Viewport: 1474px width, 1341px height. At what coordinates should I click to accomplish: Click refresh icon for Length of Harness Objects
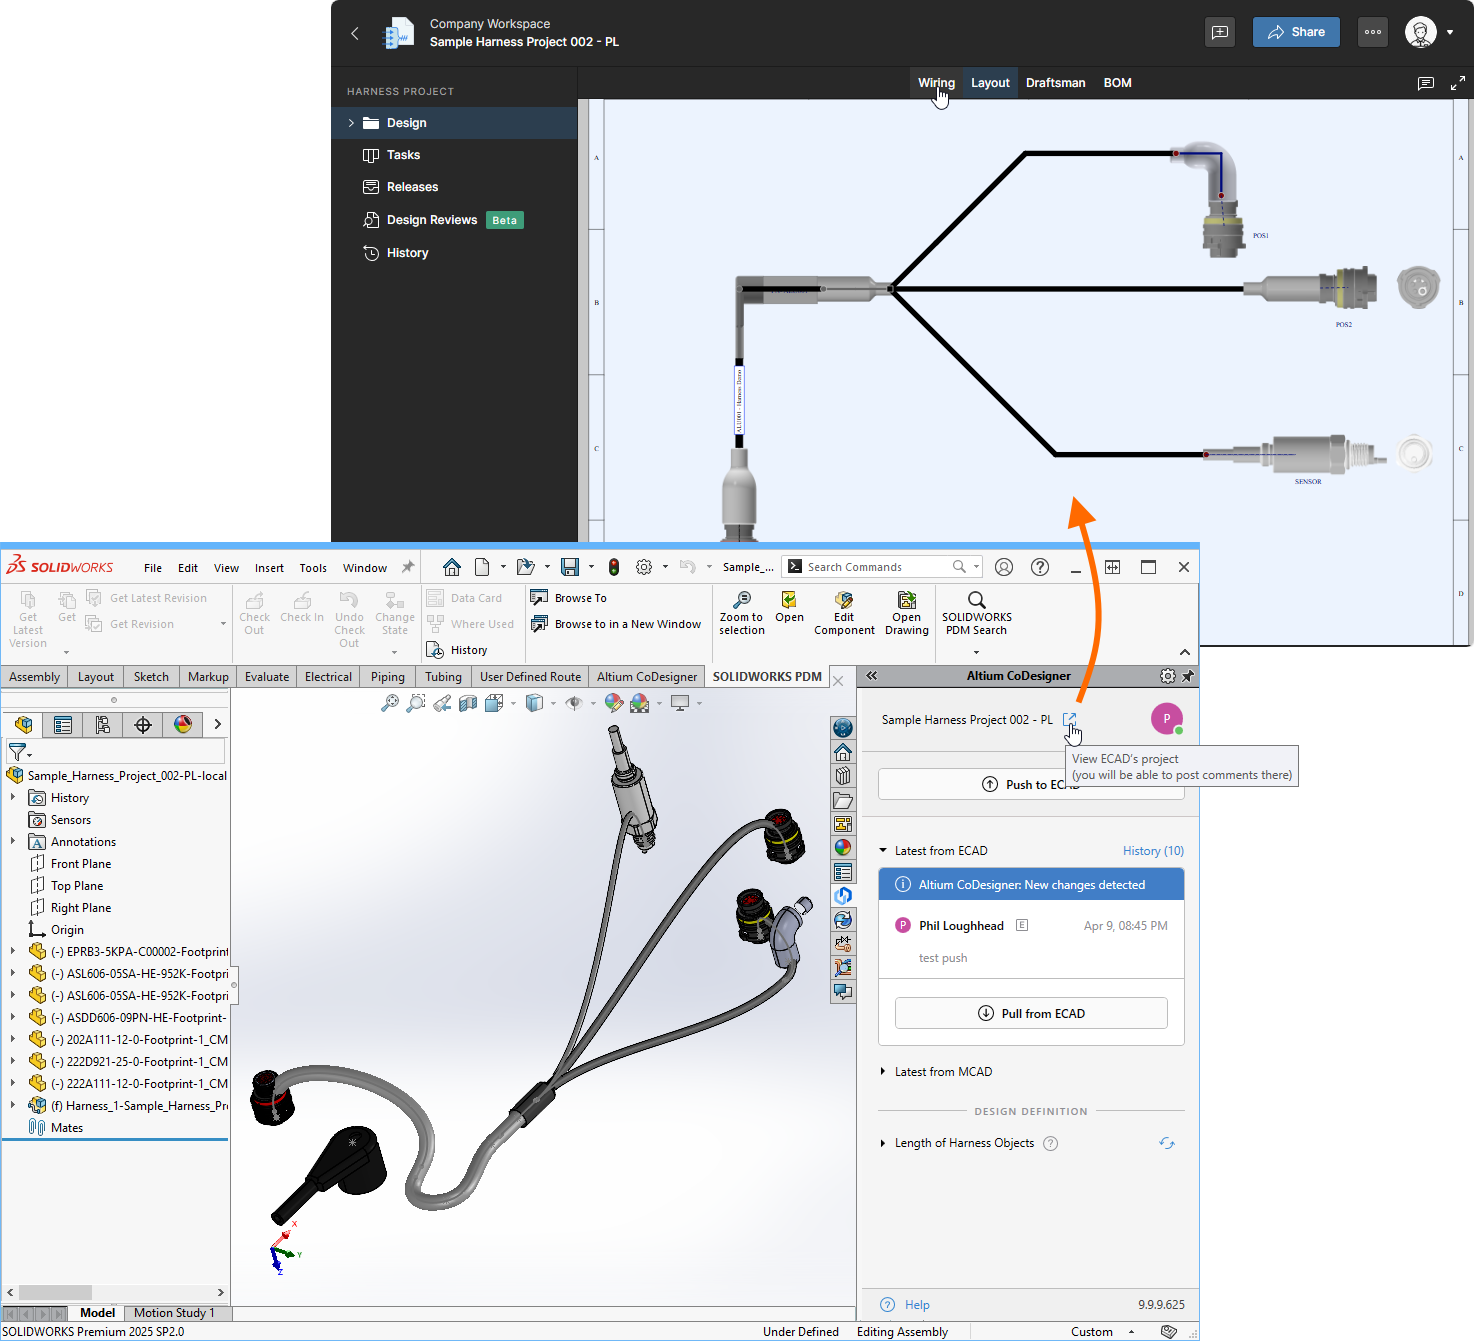(1167, 1143)
